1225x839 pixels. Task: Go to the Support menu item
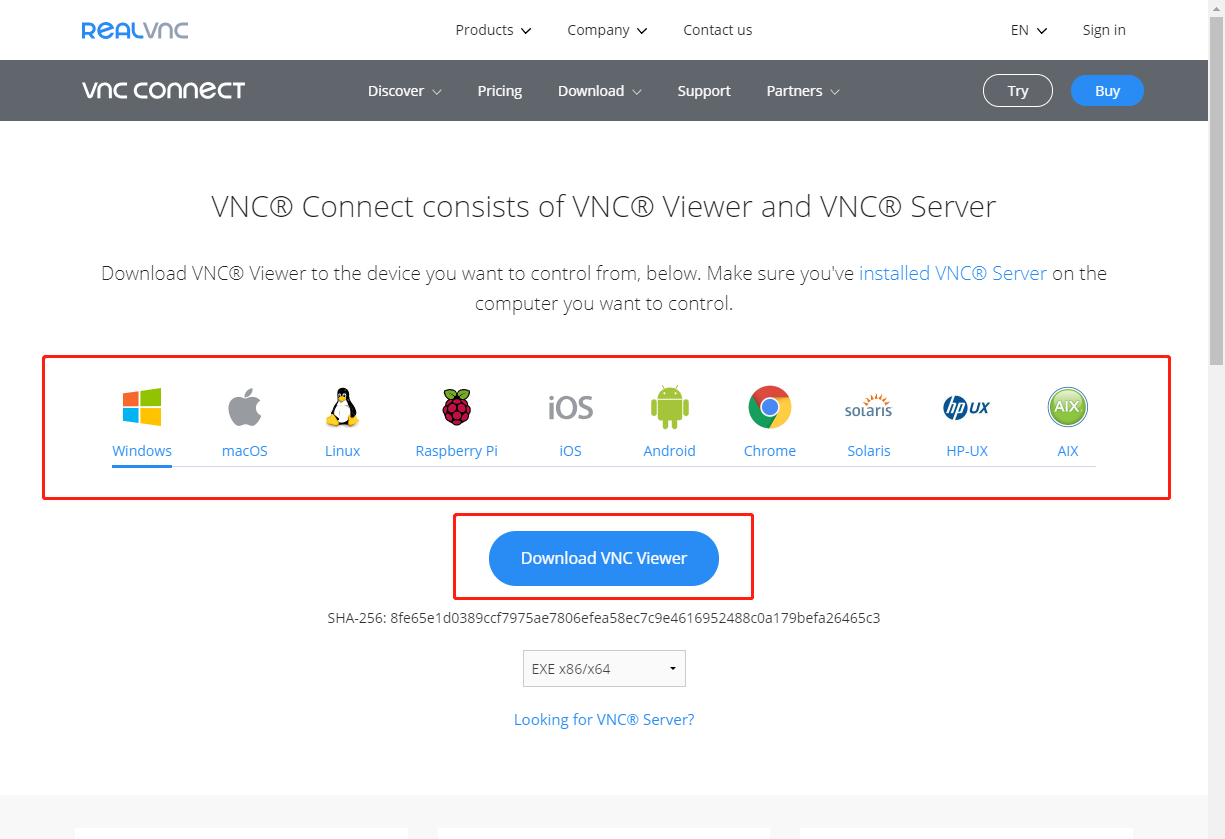coord(704,90)
